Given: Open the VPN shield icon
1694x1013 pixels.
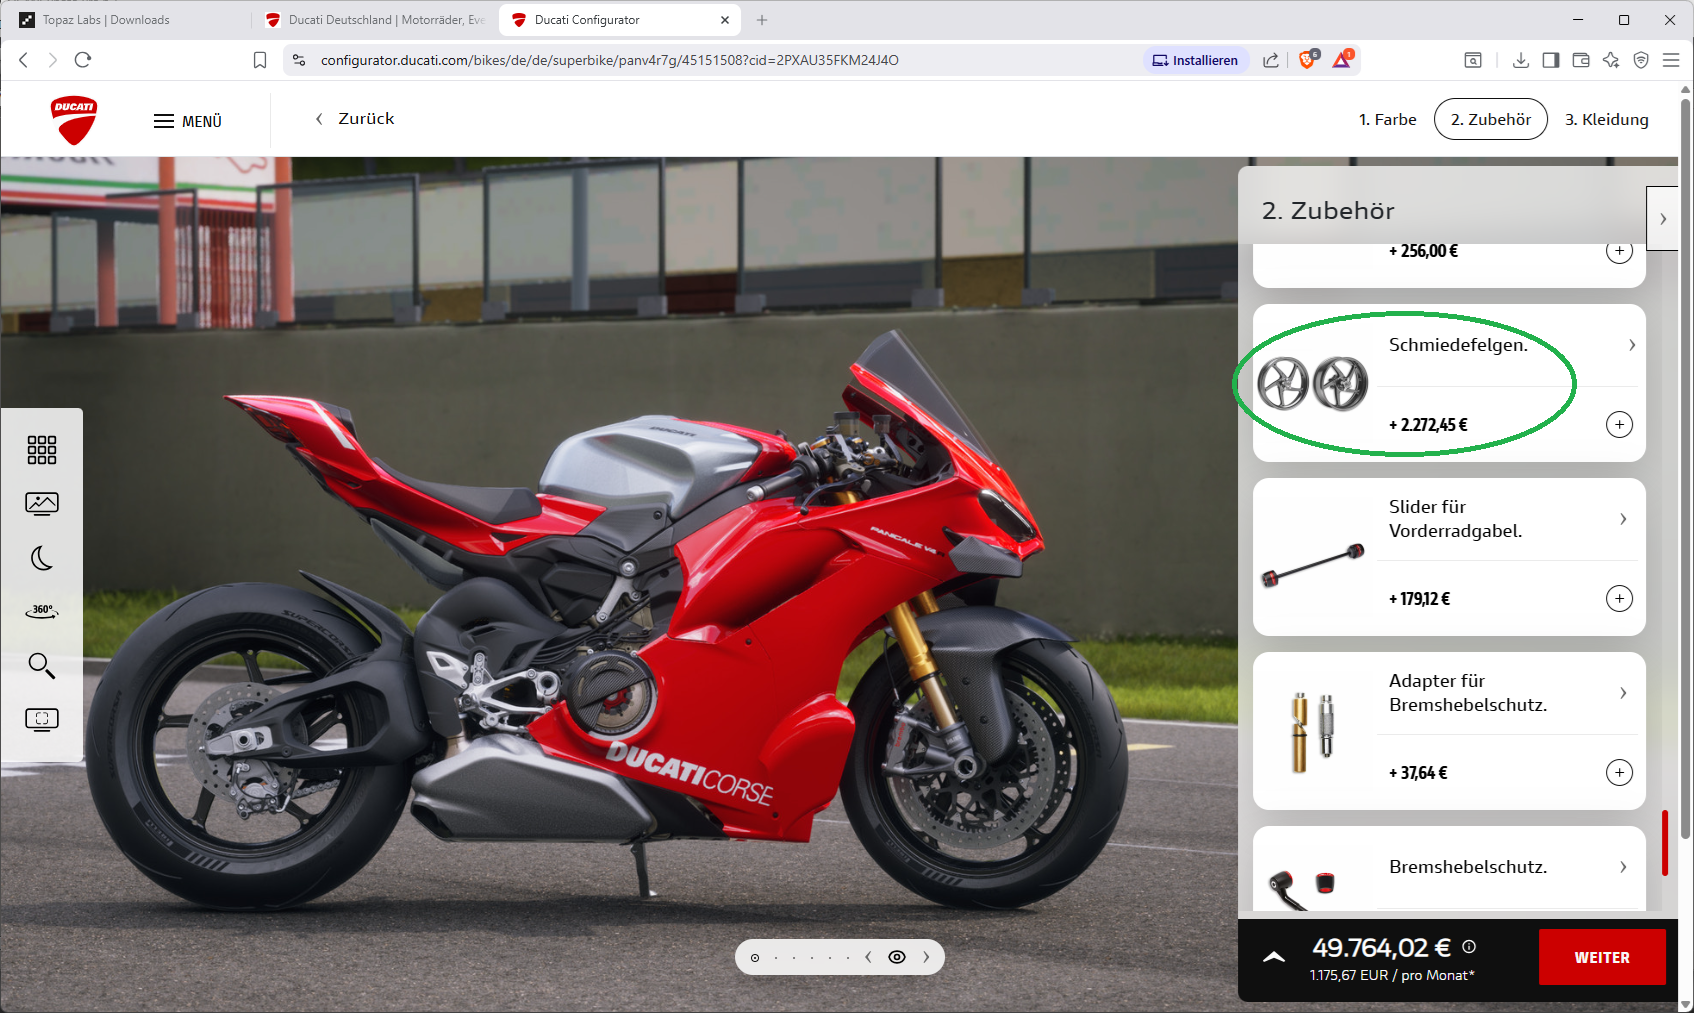Looking at the screenshot, I should point(1641,60).
